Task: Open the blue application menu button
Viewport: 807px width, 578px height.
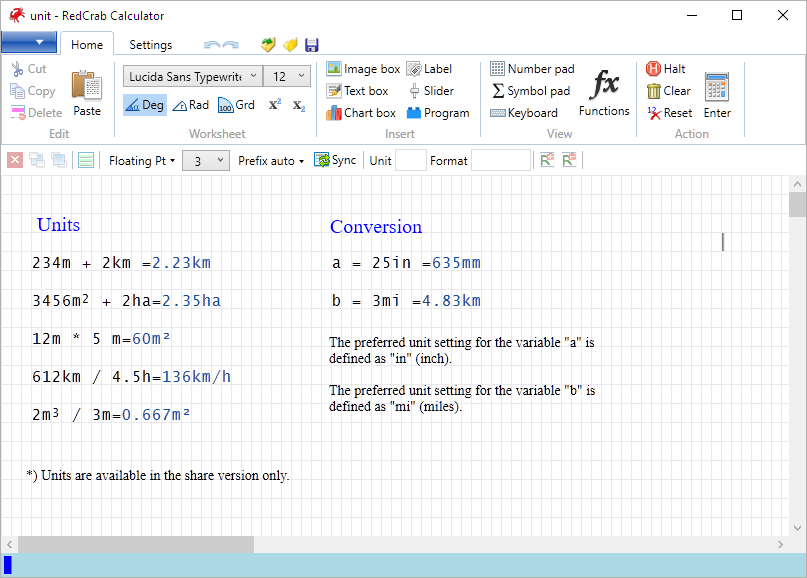Action: (29, 42)
